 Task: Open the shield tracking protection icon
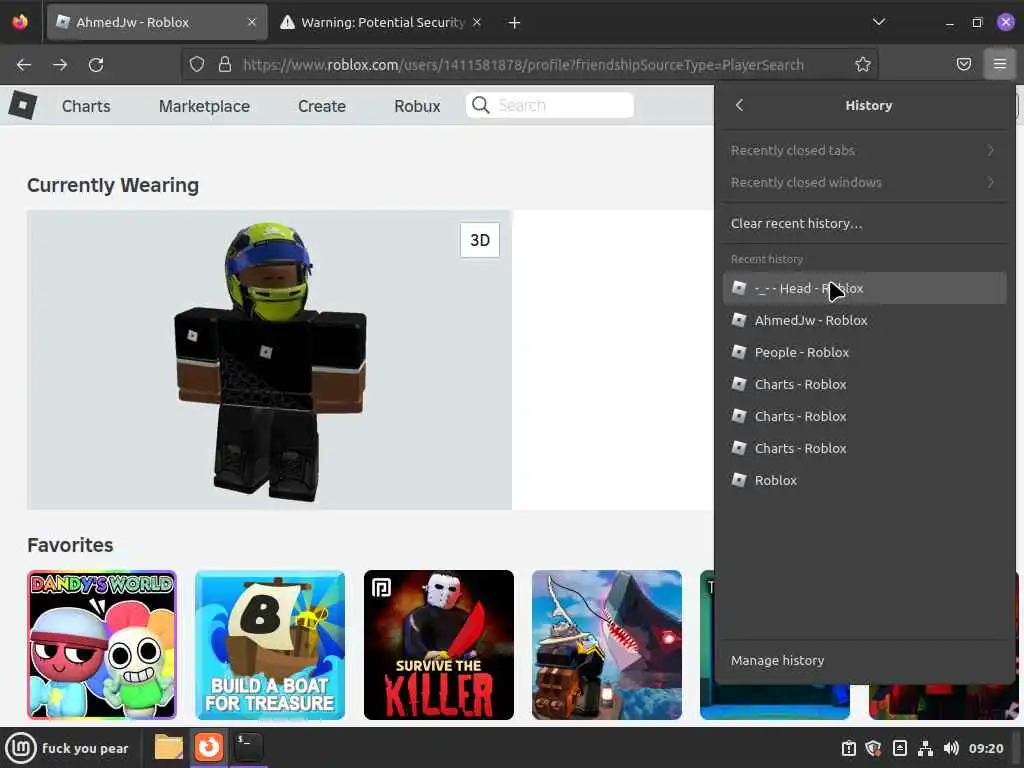coord(197,64)
